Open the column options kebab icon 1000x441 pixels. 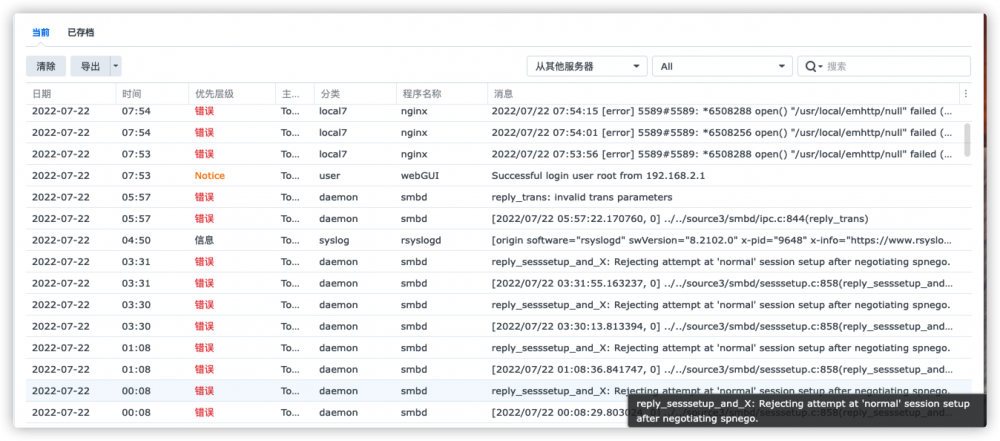(966, 94)
